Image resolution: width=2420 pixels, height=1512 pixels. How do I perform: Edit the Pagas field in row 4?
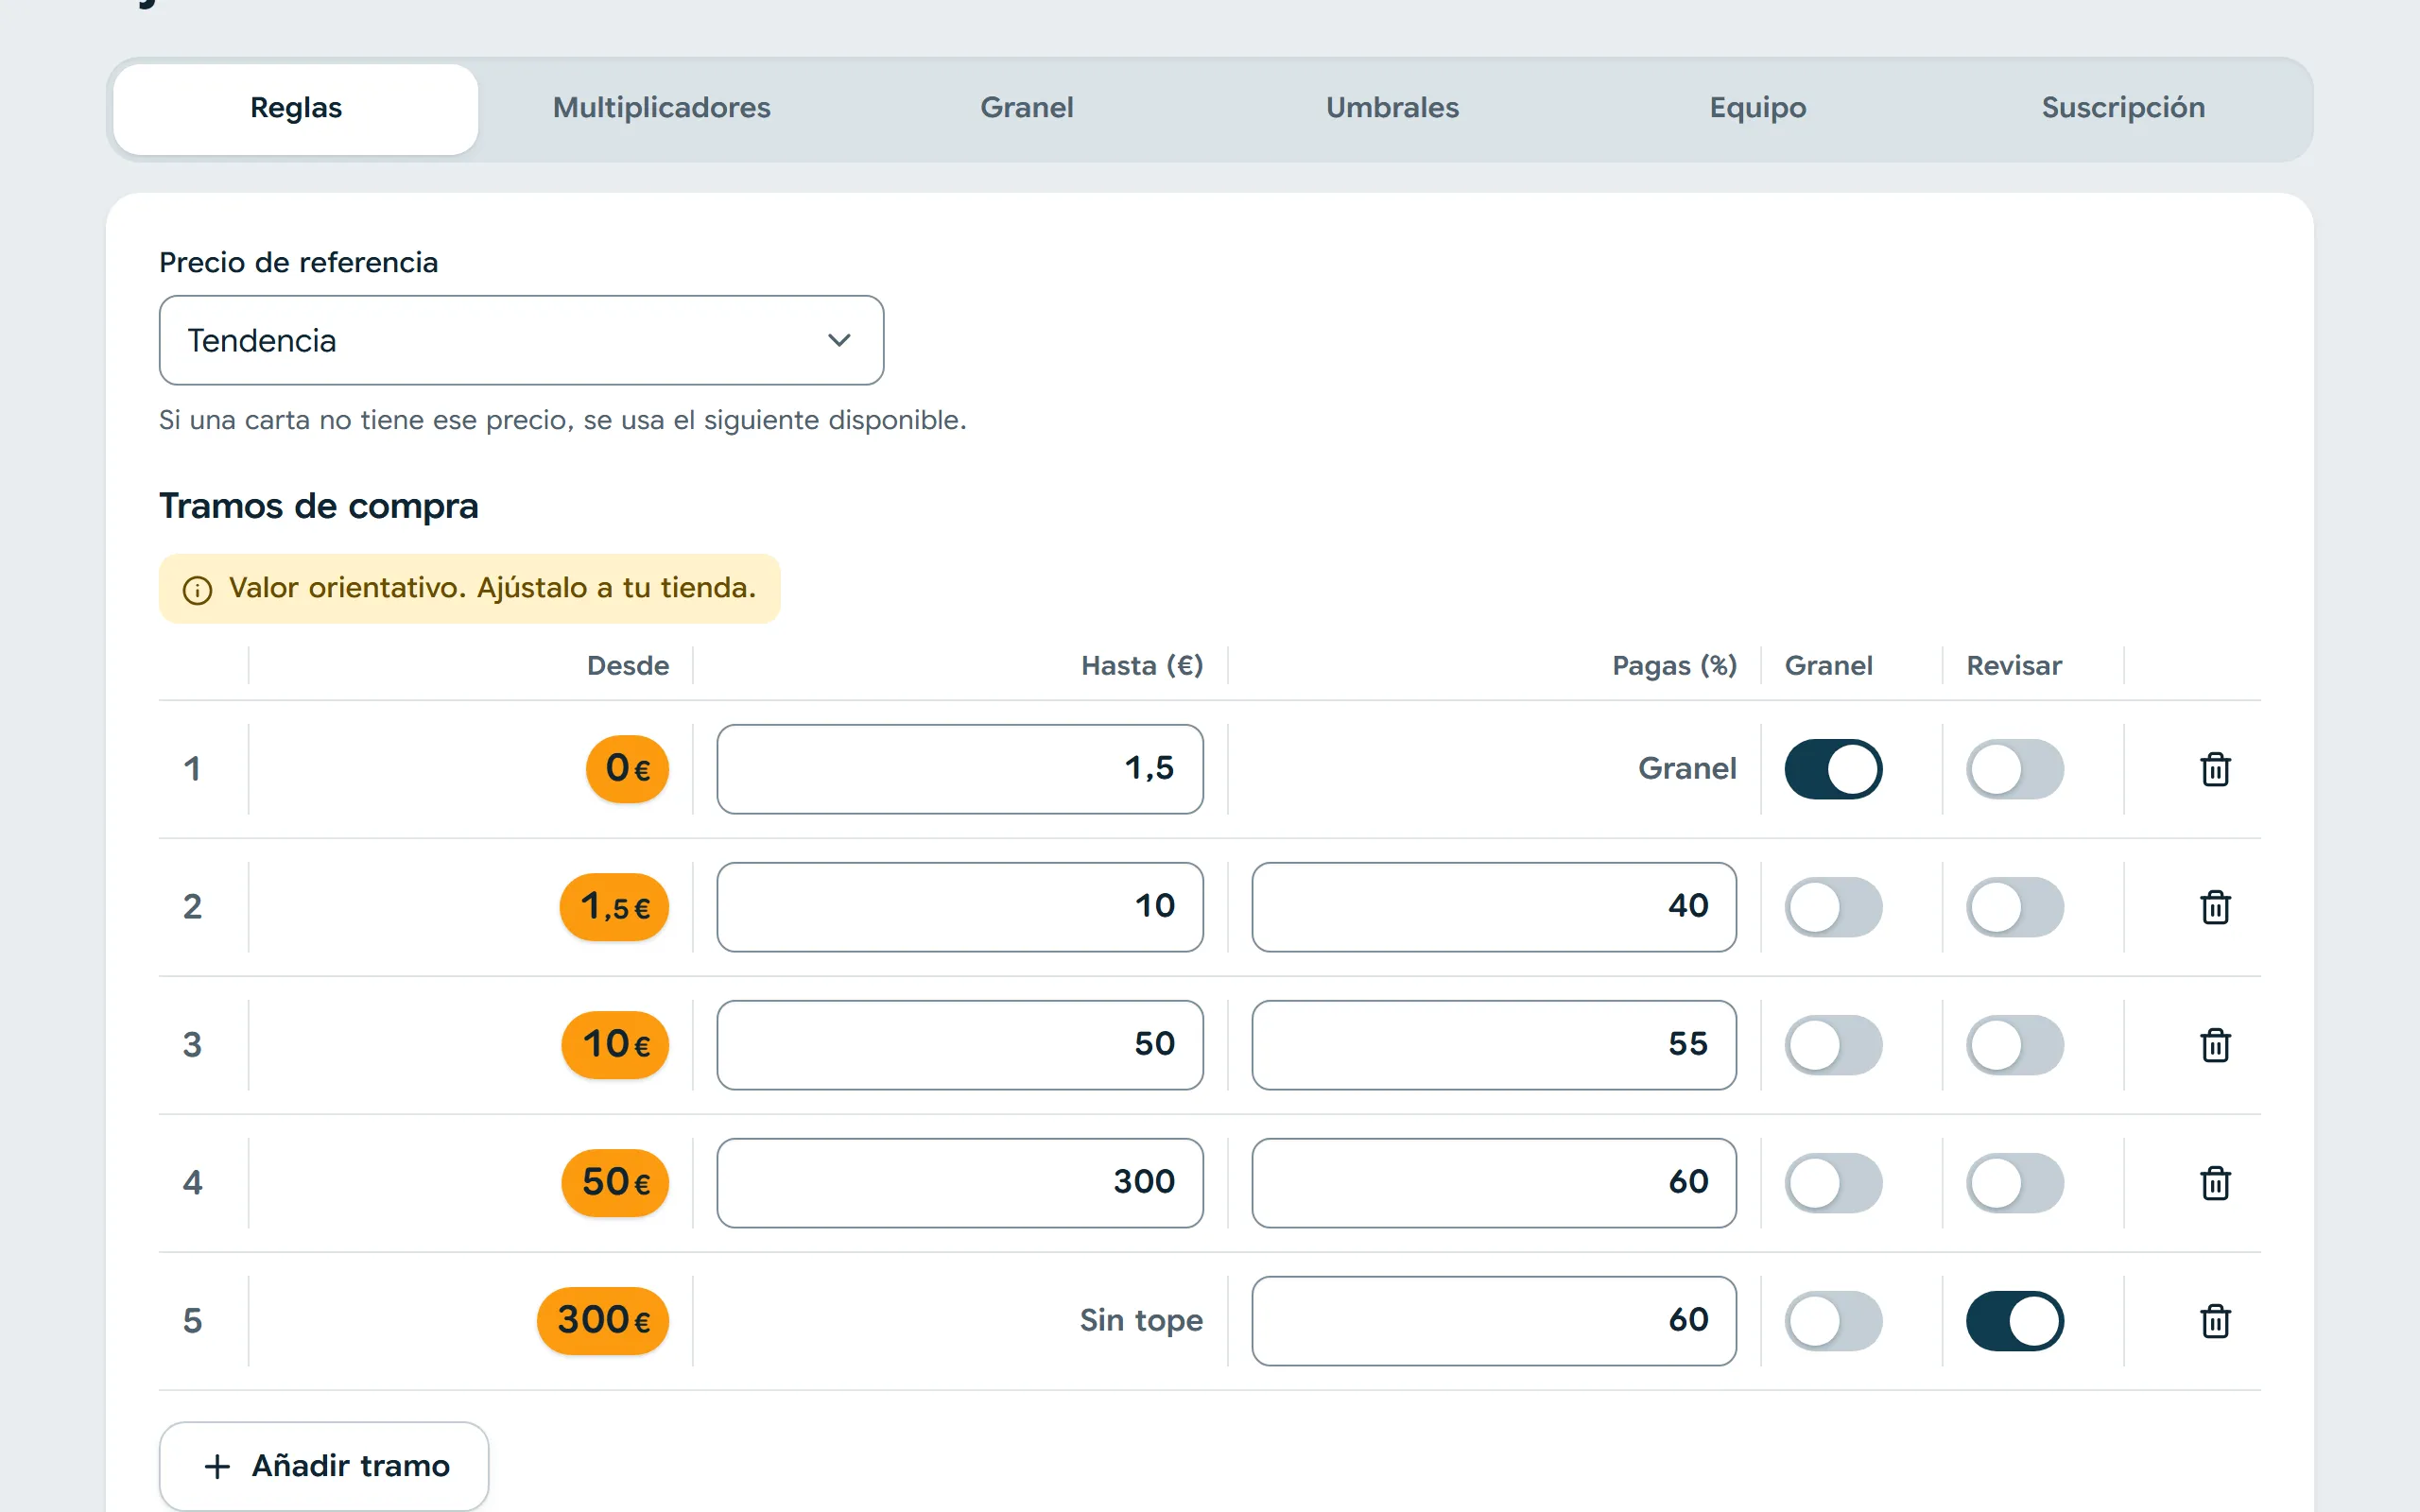(x=1494, y=1183)
